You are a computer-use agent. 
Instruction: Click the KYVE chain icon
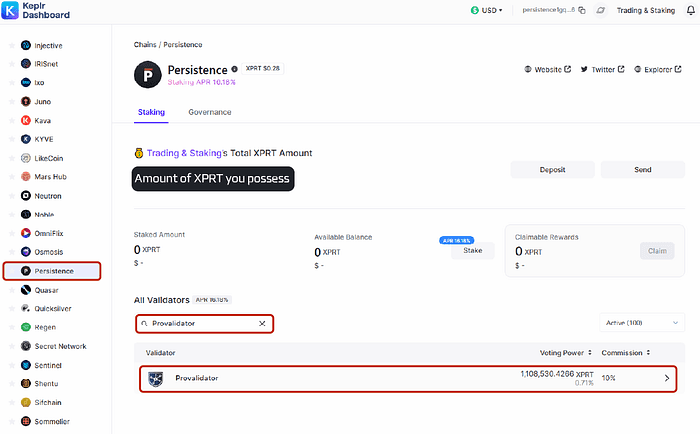[26, 139]
